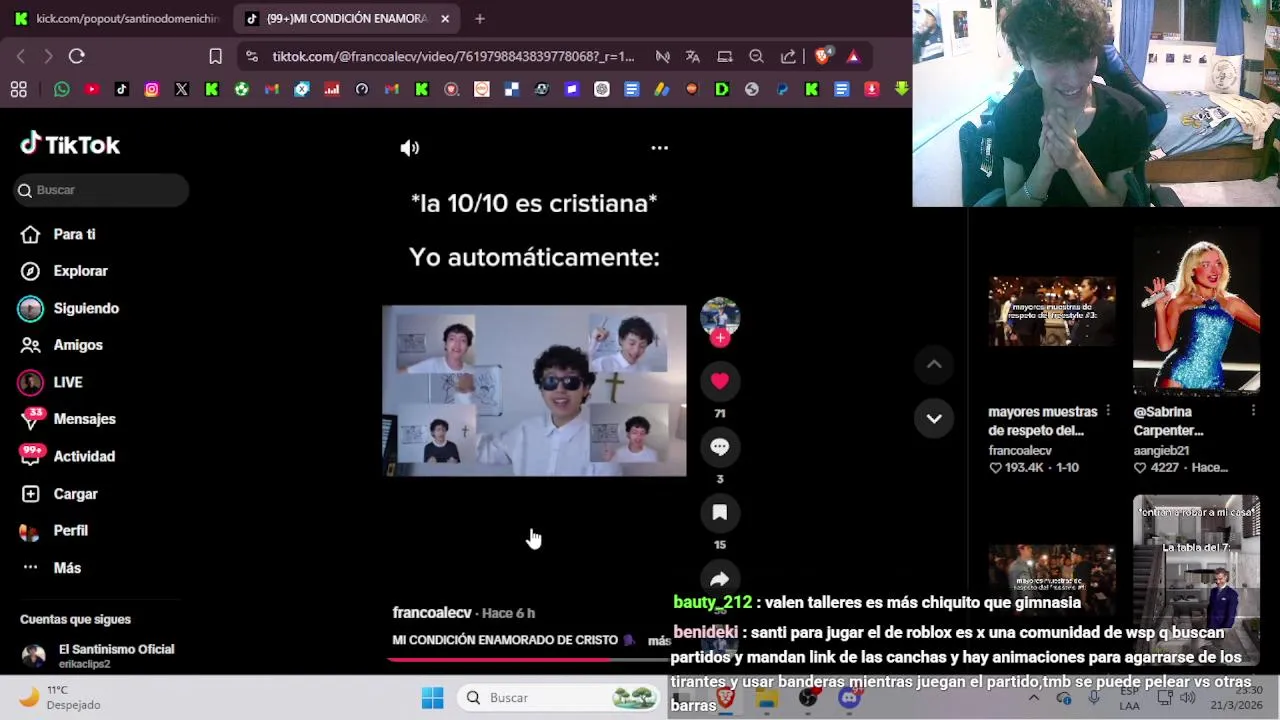Open a new browser tab
The image size is (1280, 720).
(480, 19)
